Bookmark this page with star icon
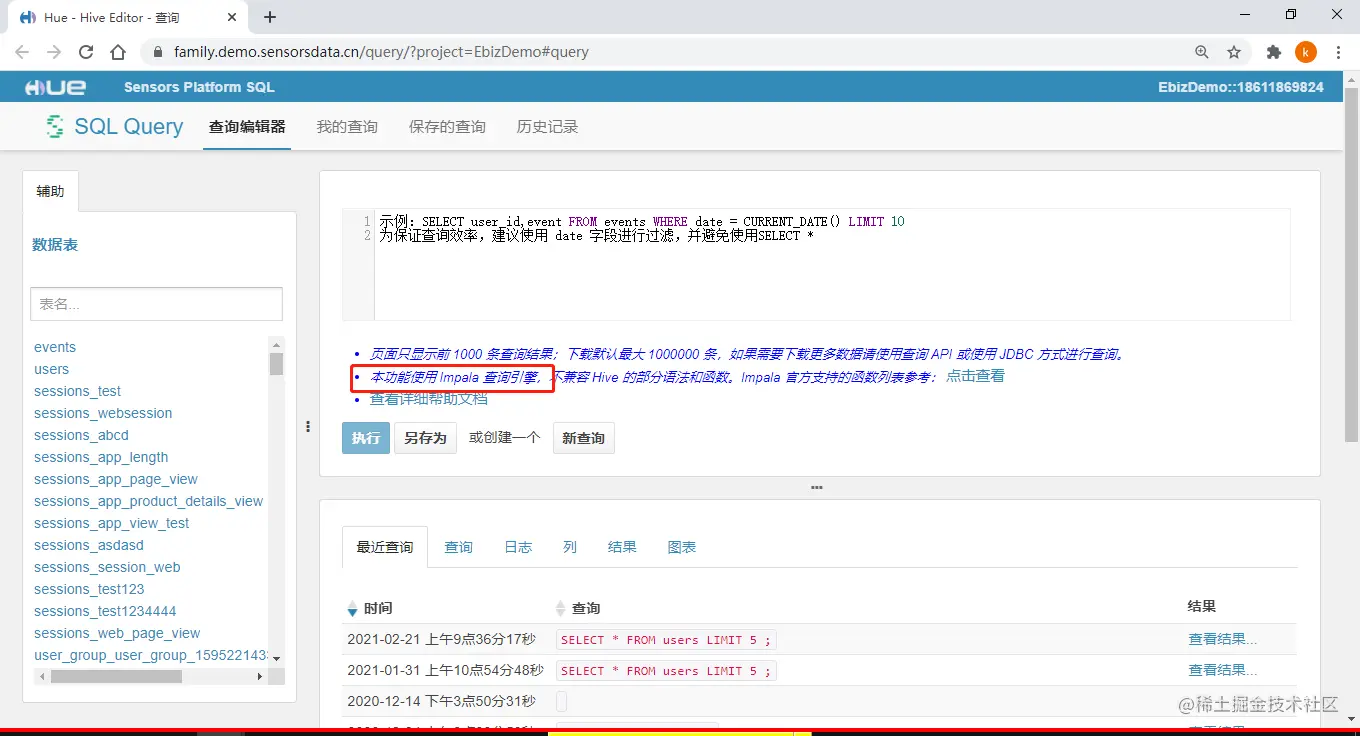This screenshot has height=736, width=1360. [1234, 52]
